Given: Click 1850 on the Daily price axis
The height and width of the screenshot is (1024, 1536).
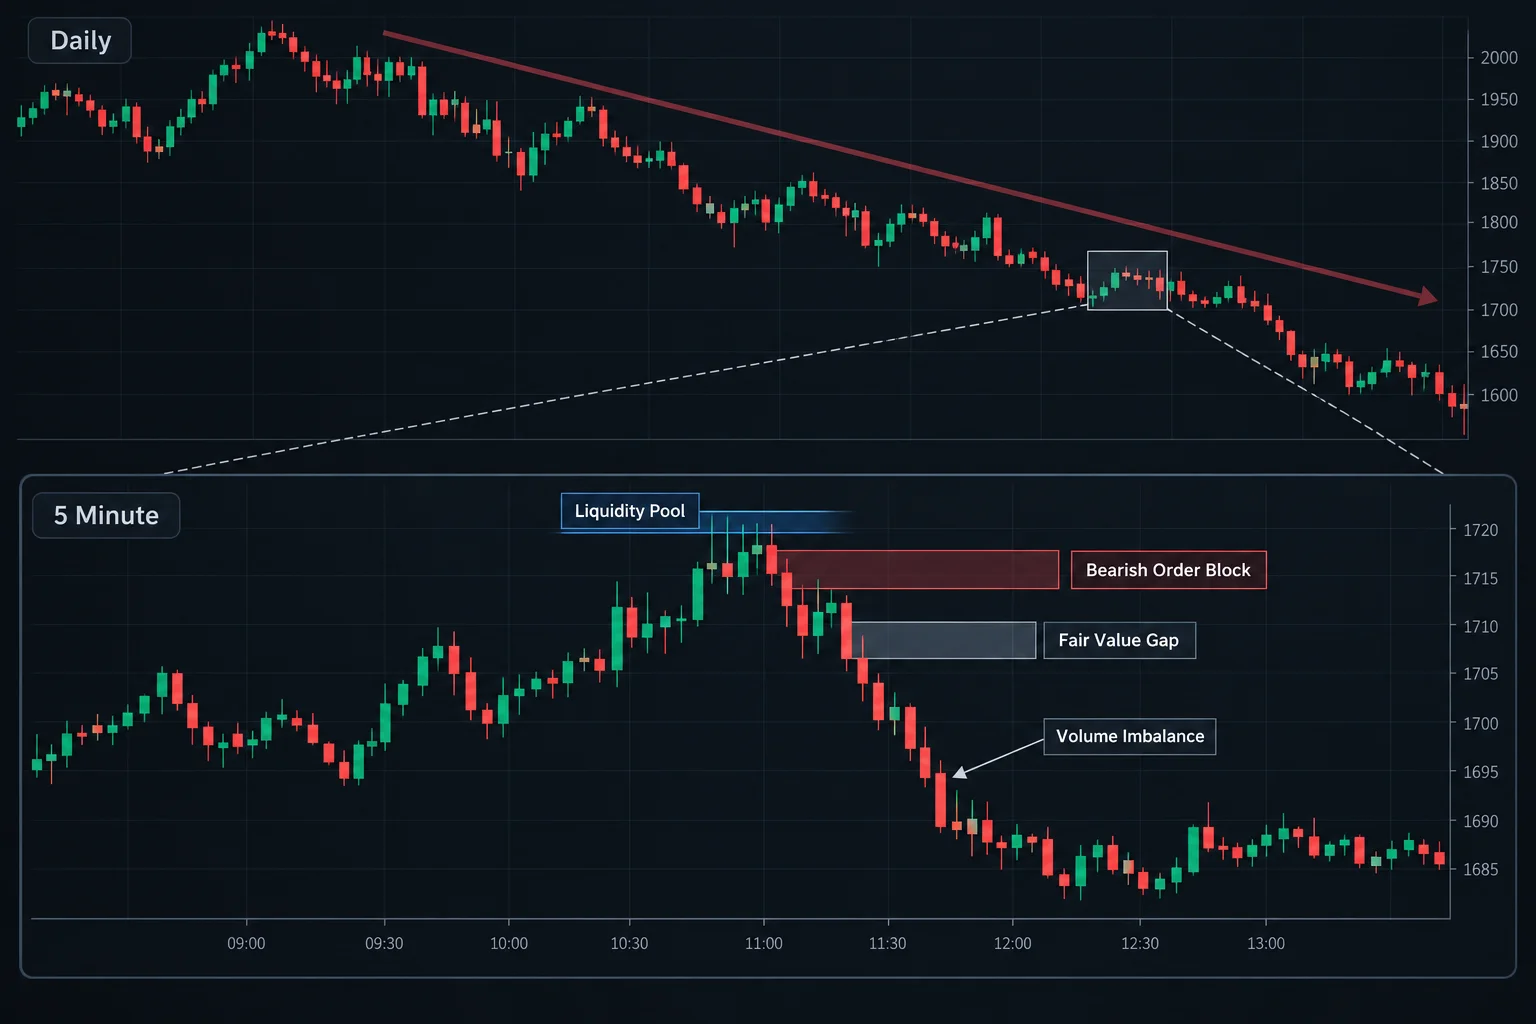Looking at the screenshot, I should (x=1499, y=184).
